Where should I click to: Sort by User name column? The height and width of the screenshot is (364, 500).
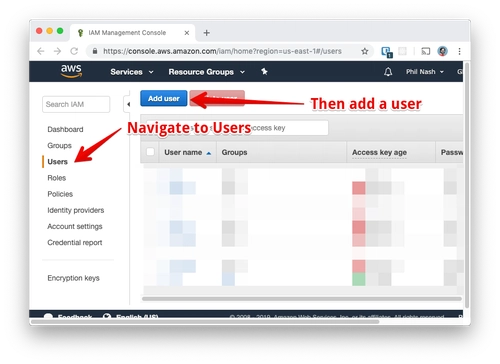point(187,152)
